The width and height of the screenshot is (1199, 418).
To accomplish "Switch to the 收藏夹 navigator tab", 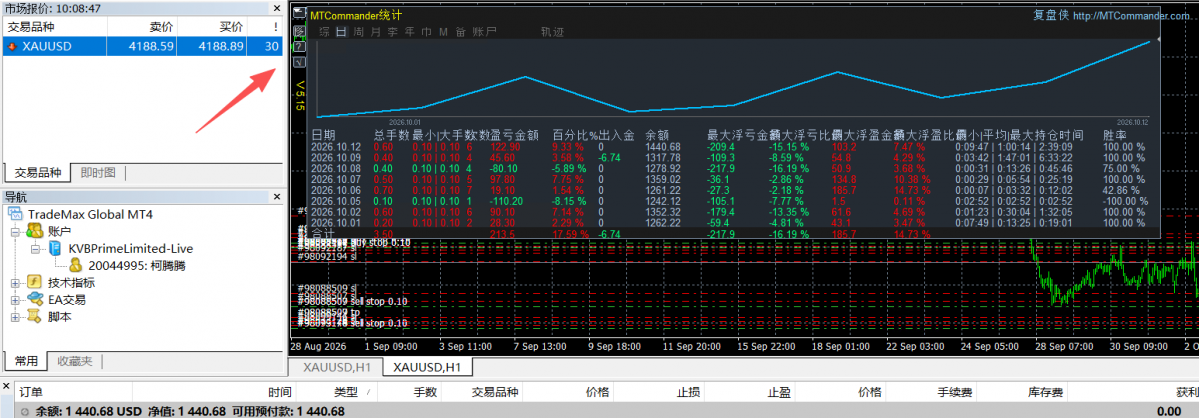I will point(74,361).
